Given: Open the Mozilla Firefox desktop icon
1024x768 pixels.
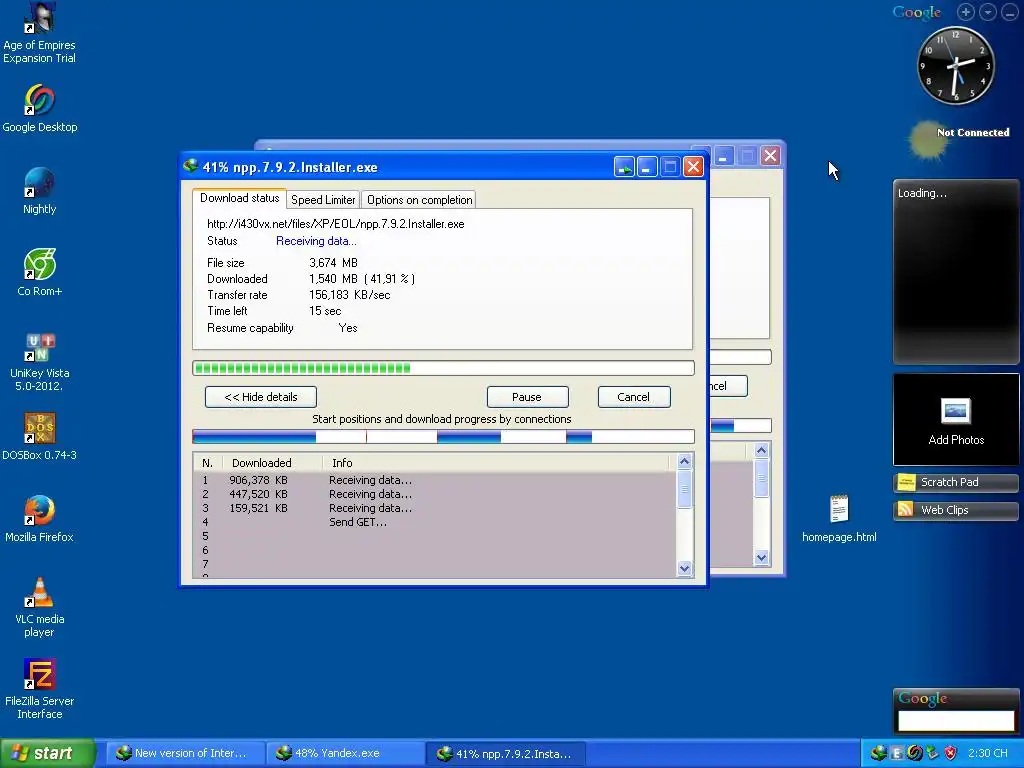Looking at the screenshot, I should pos(39,510).
